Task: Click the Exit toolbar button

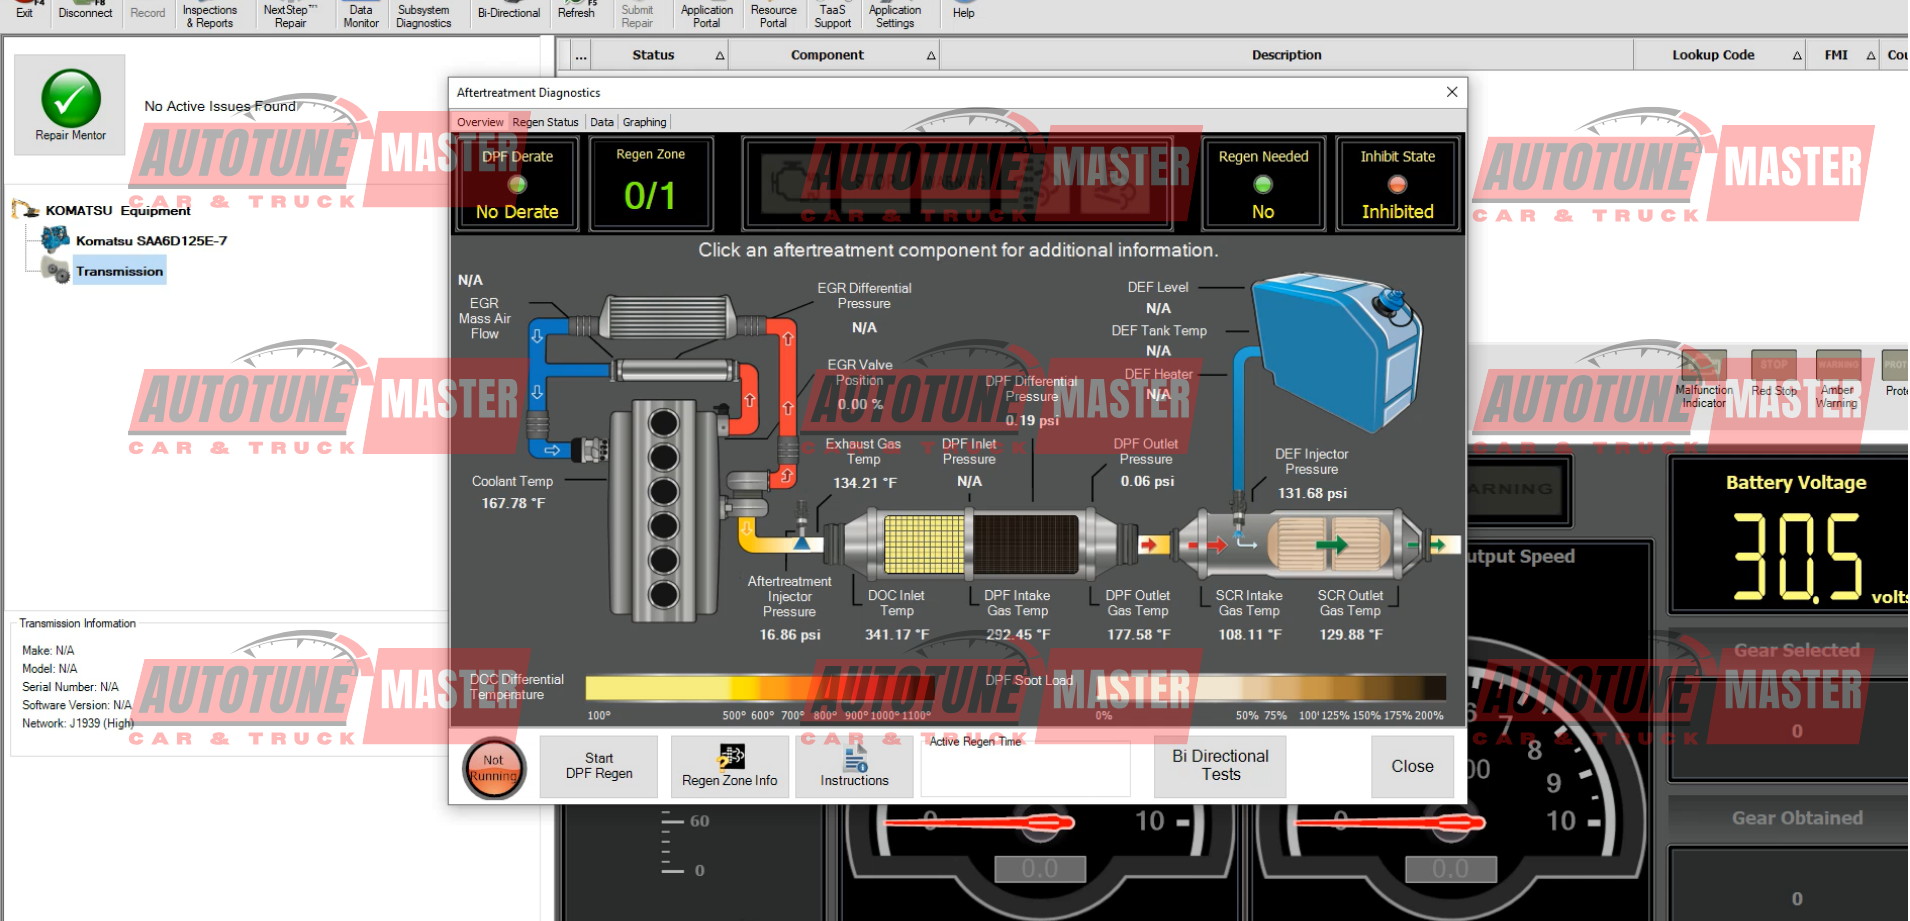Action: 24,12
